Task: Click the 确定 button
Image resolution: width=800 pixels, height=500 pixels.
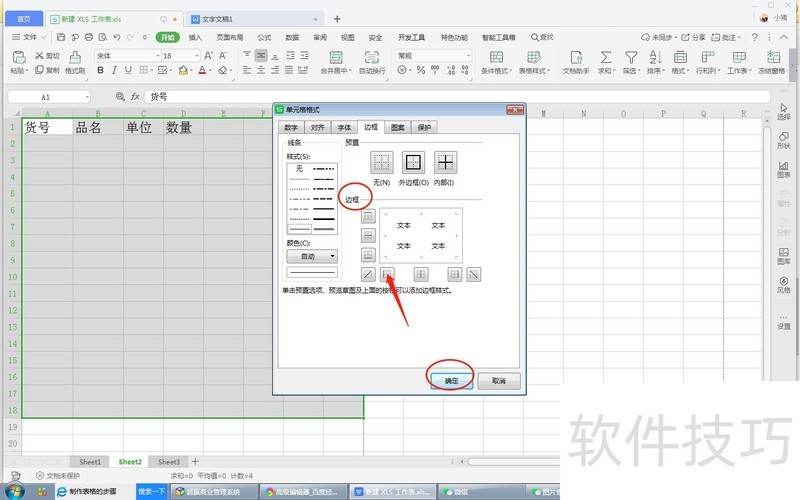Action: pyautogui.click(x=451, y=381)
